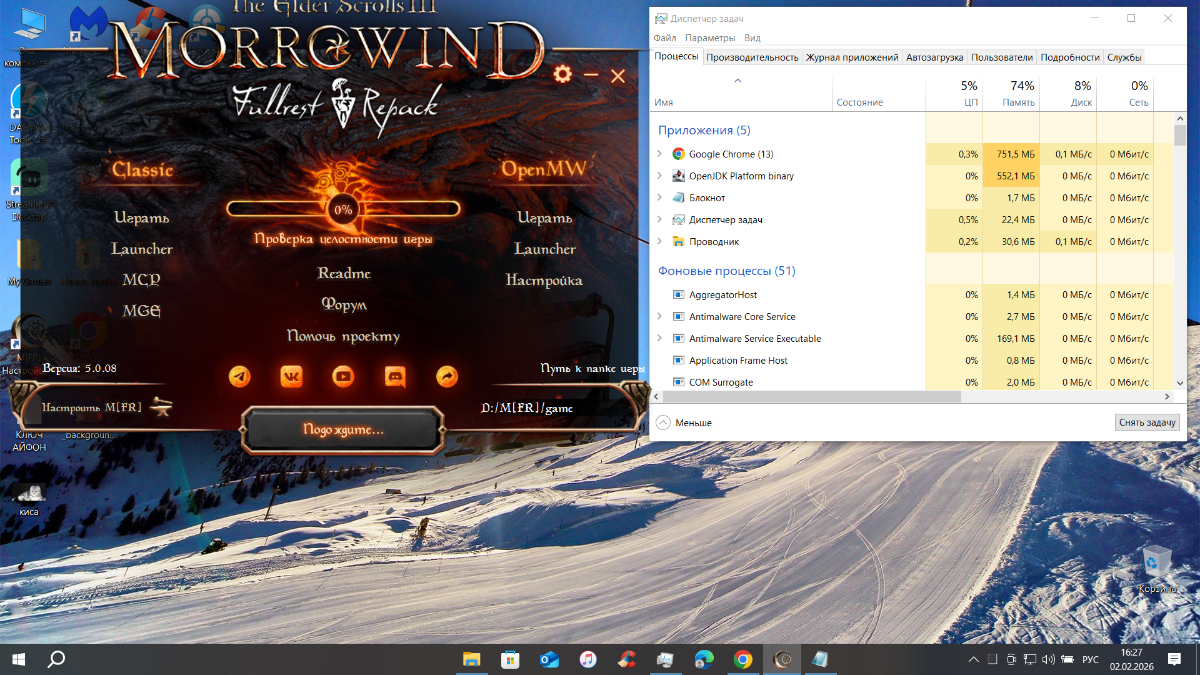Click the Telegram icon in the launcher
The width and height of the screenshot is (1200, 675).
[x=240, y=376]
